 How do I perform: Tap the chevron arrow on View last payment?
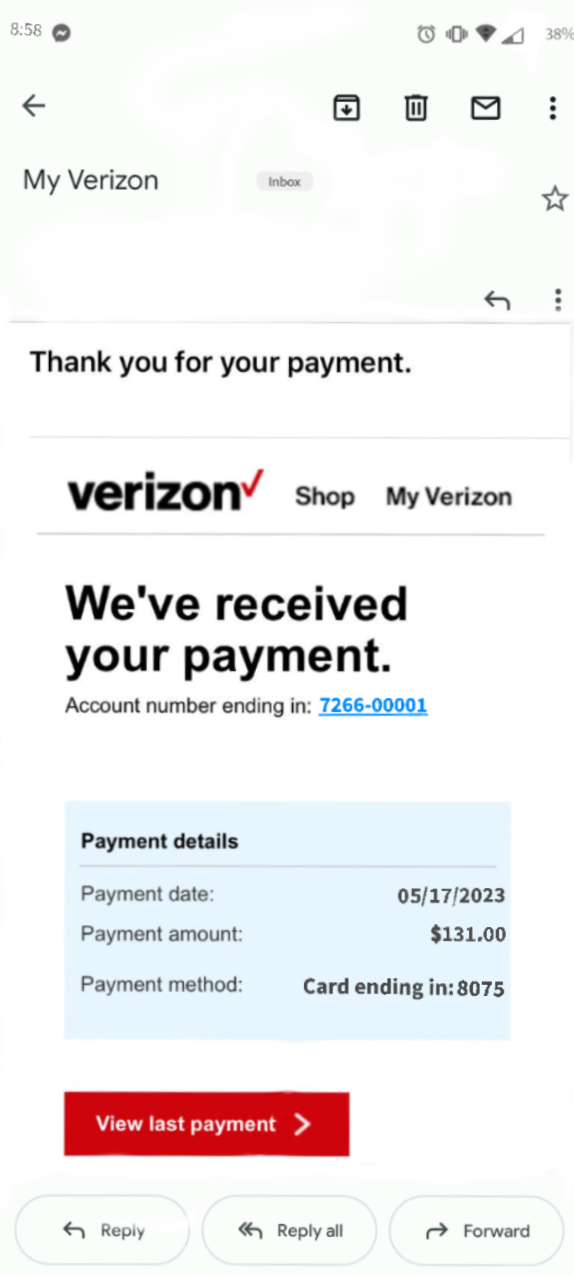pyautogui.click(x=303, y=1125)
